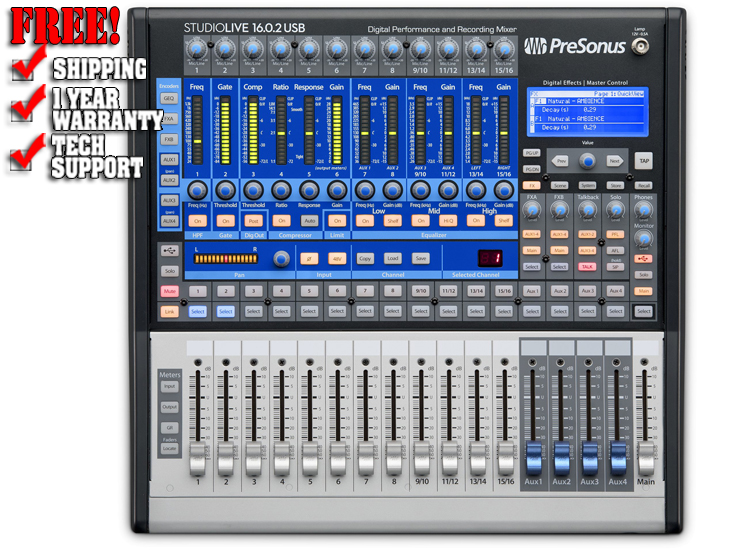The image size is (750, 550).
Task: Click the Meters Input button
Action: pos(169,386)
